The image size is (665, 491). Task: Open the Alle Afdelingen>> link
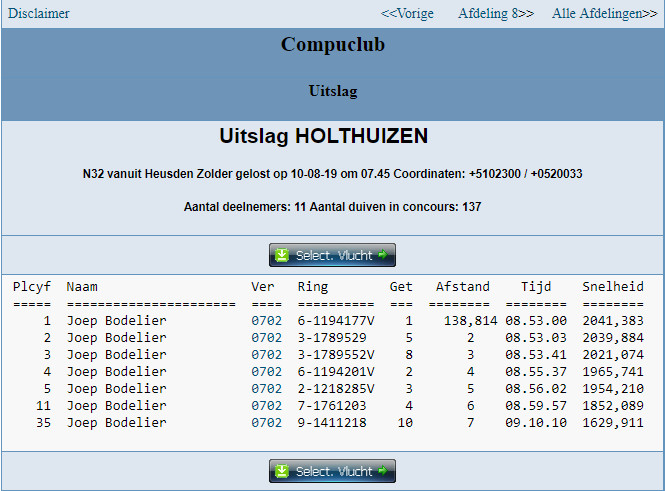tap(604, 14)
